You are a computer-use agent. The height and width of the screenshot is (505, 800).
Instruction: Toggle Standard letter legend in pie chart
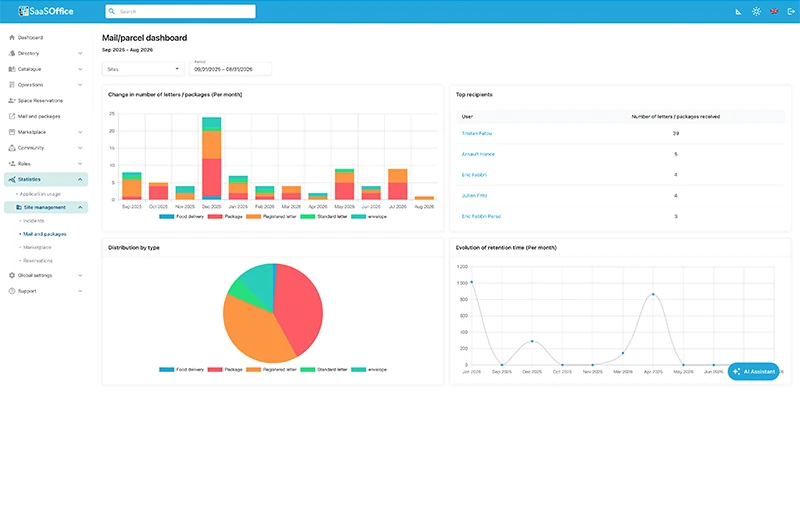coord(323,369)
